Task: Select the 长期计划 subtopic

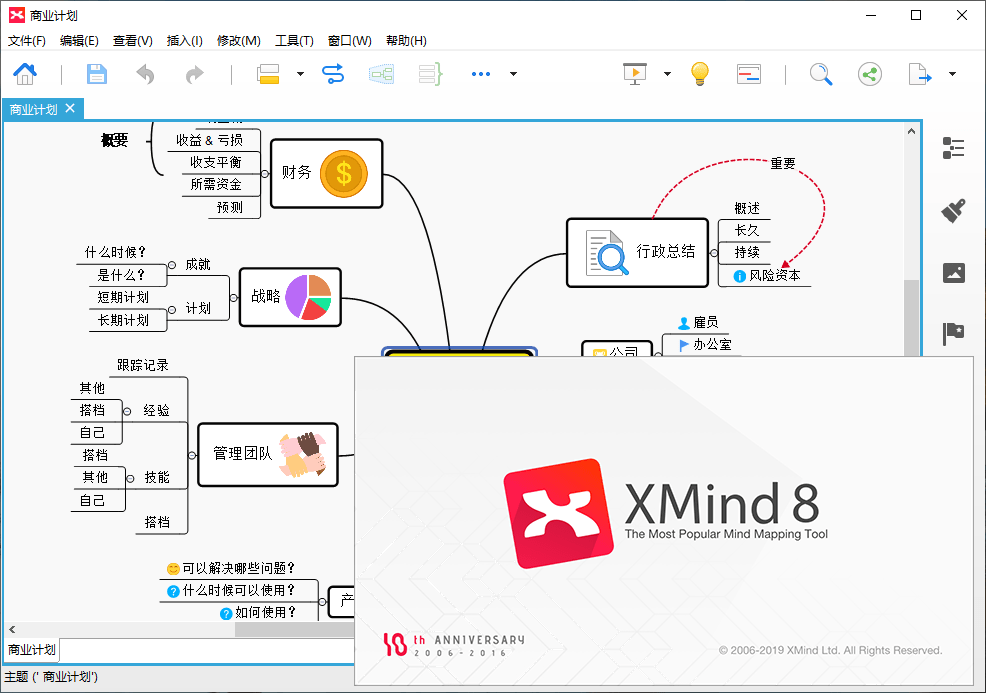Action: (x=123, y=320)
